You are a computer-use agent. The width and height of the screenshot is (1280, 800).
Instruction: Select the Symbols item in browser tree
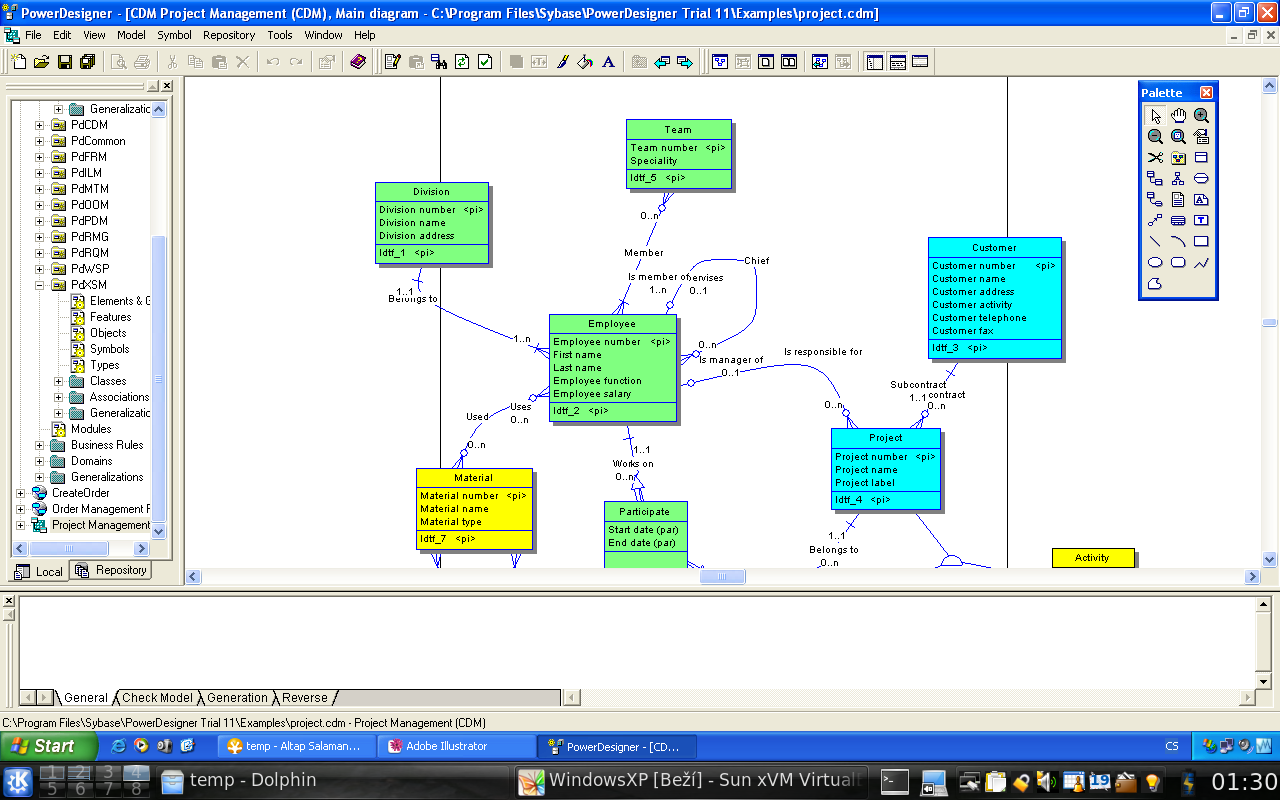click(109, 349)
